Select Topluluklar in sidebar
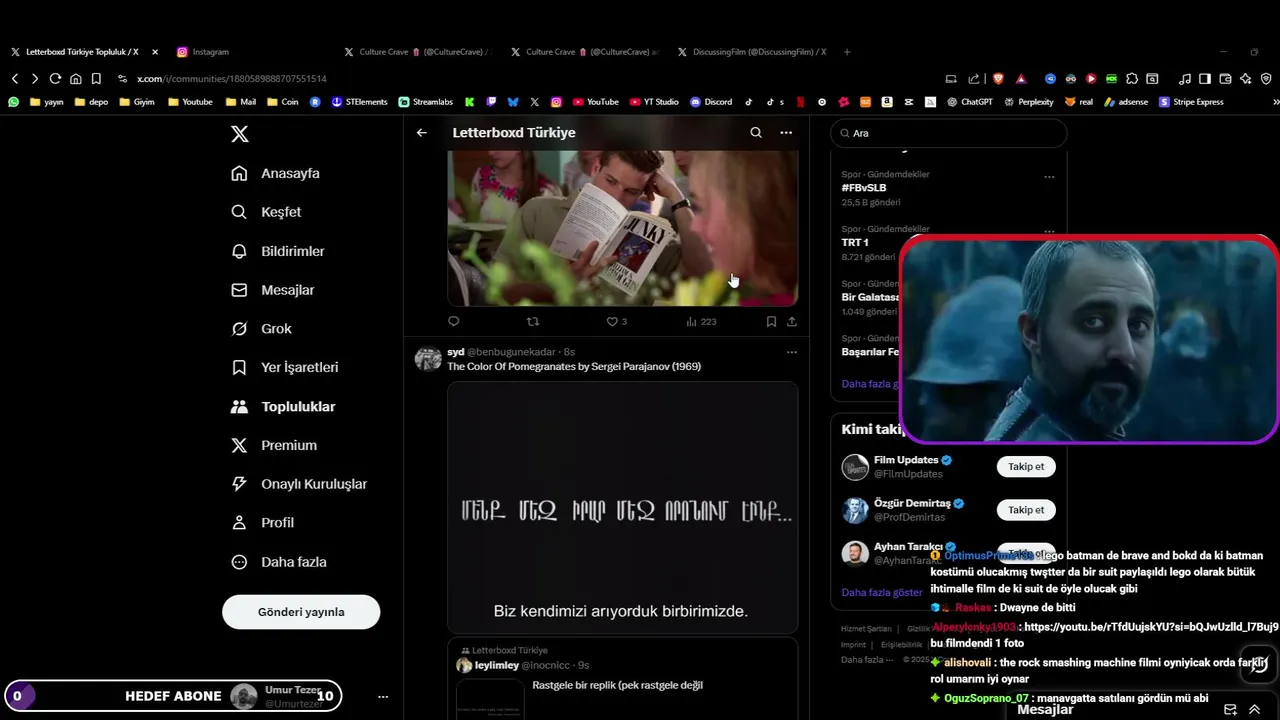This screenshot has width=1280, height=720. [x=283, y=406]
